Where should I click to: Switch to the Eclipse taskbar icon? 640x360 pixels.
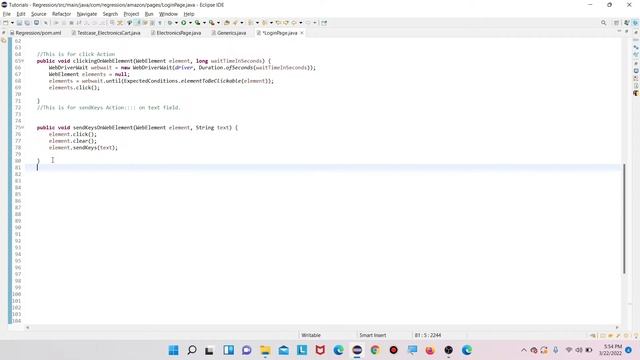pyautogui.click(x=357, y=350)
